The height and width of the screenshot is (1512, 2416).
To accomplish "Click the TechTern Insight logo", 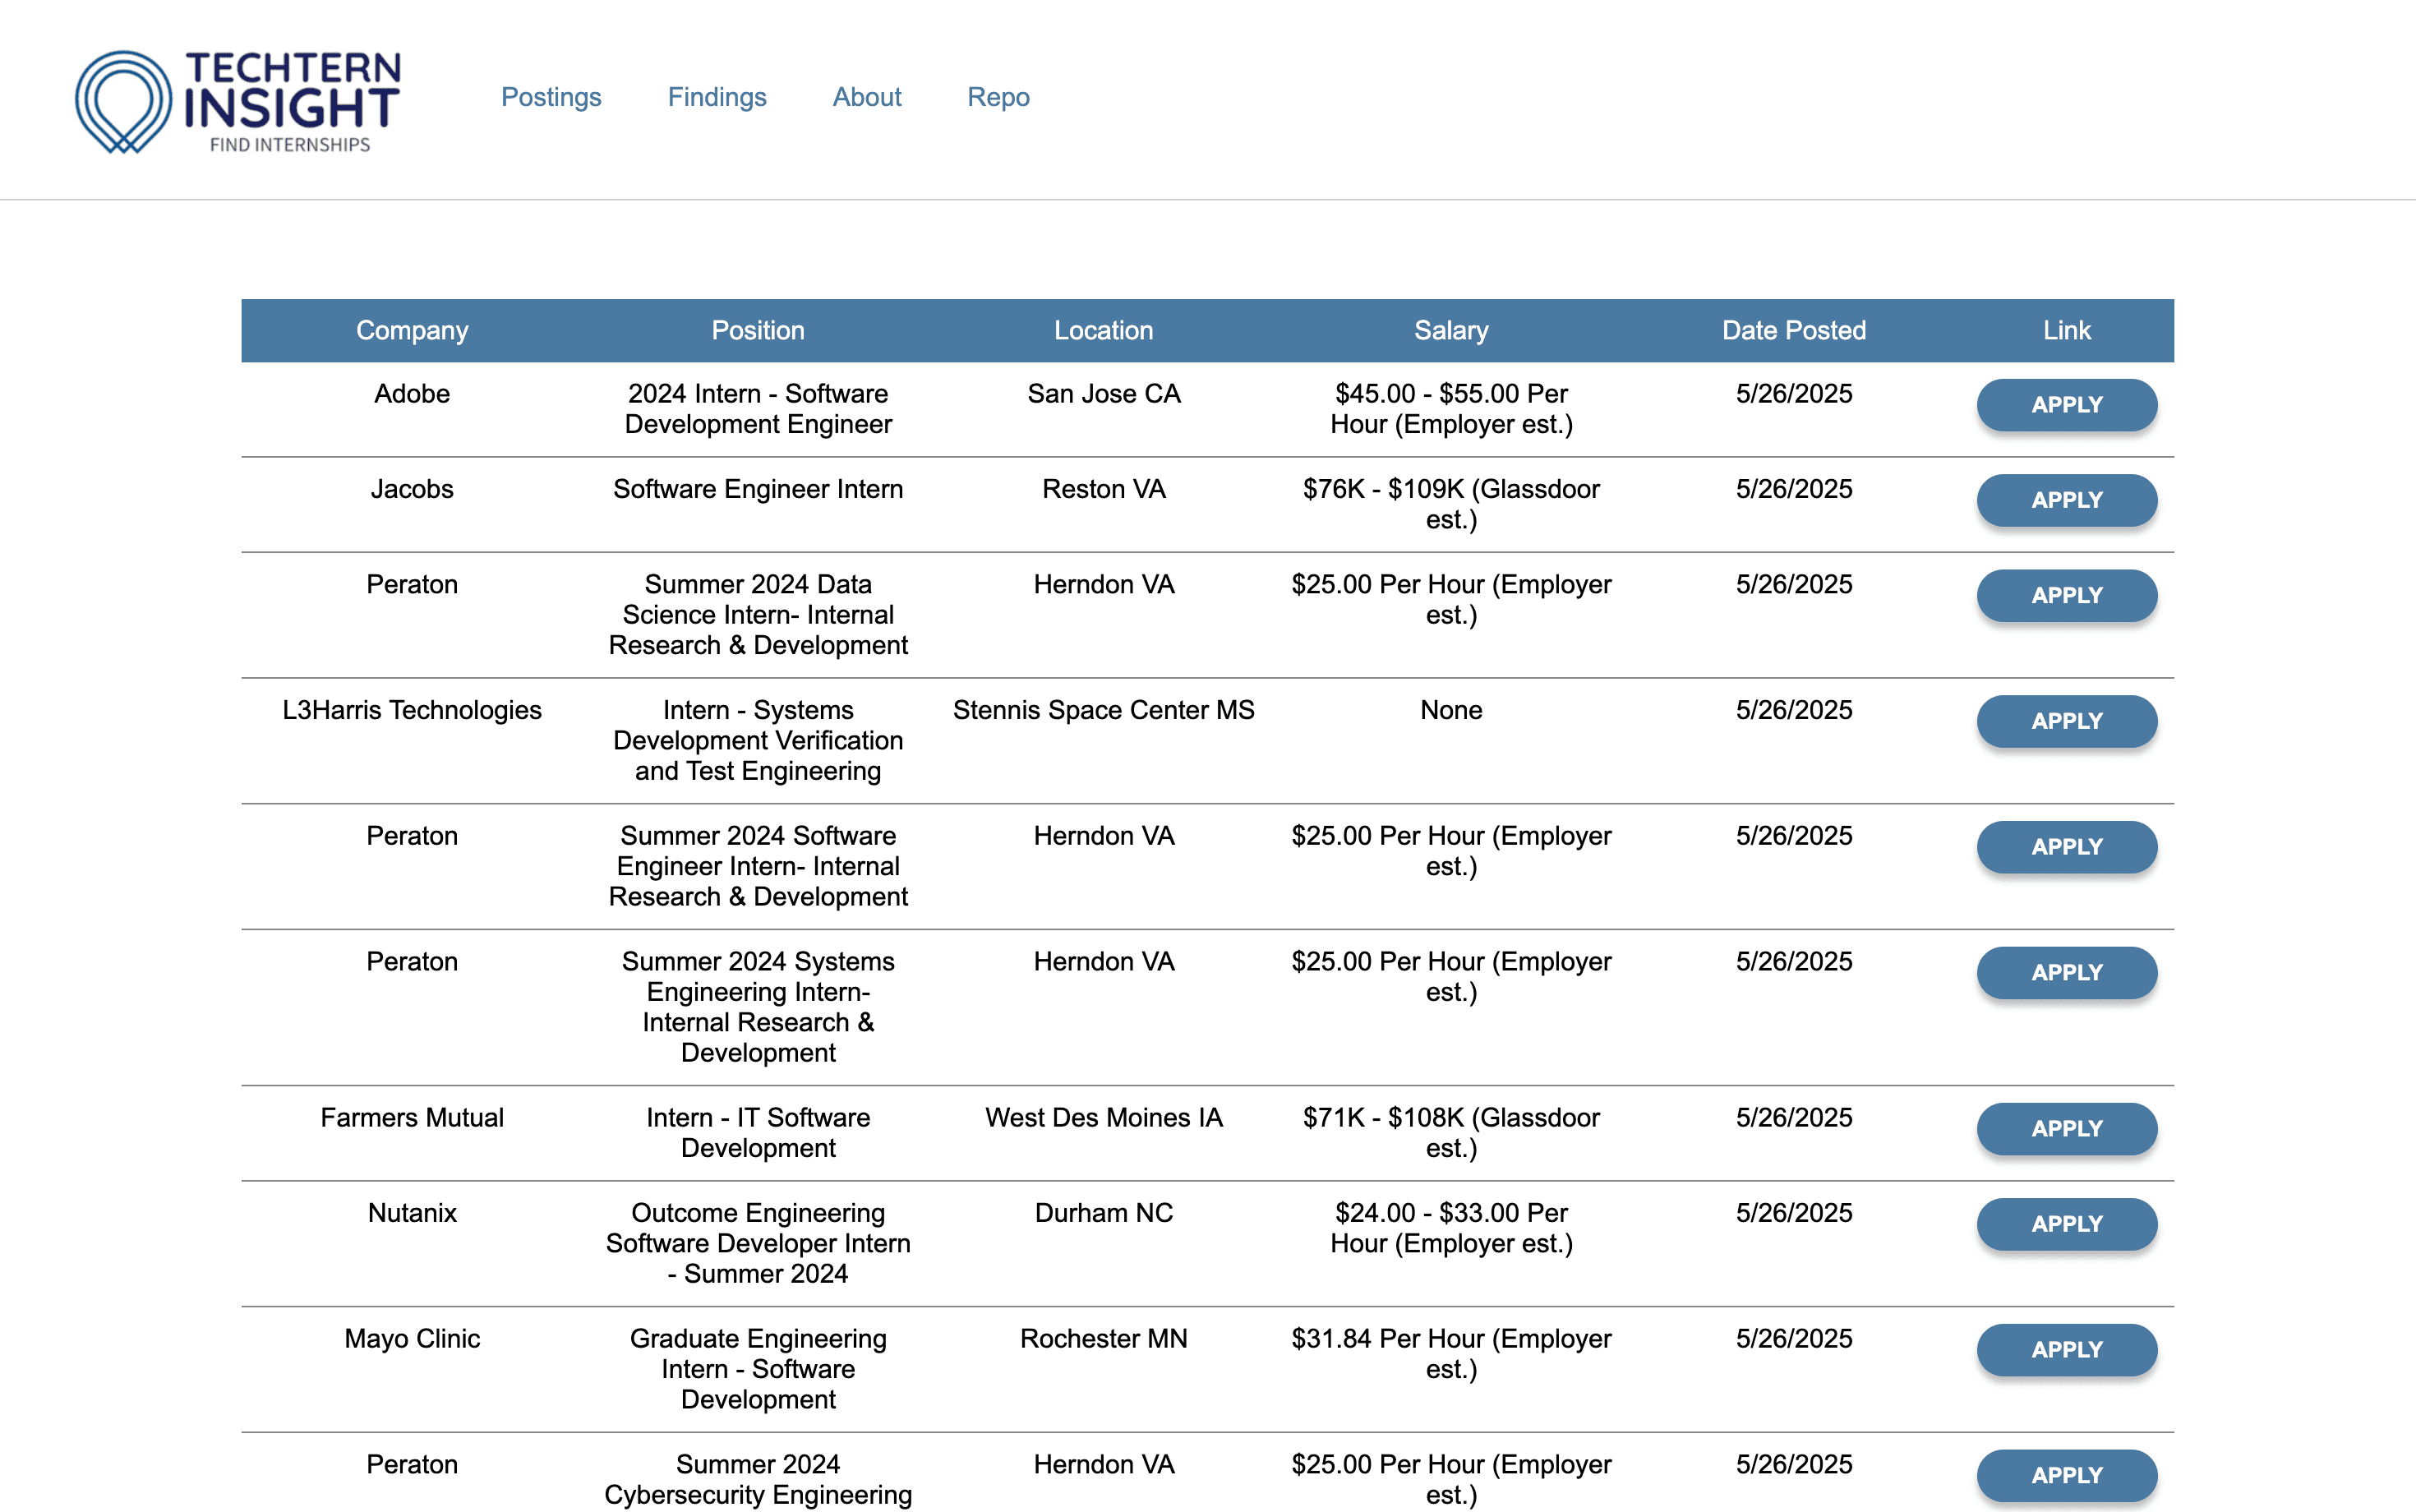I will tap(238, 101).
